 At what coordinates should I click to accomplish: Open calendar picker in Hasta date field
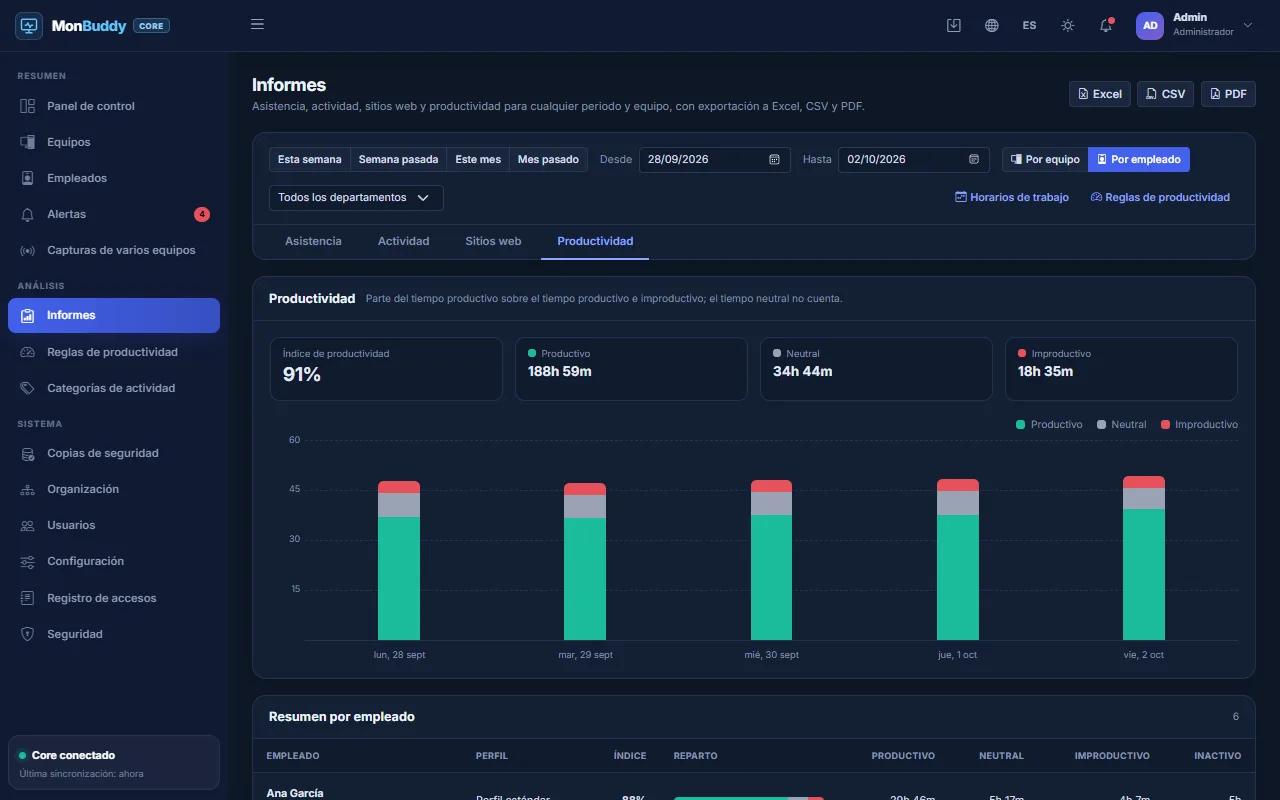(974, 160)
